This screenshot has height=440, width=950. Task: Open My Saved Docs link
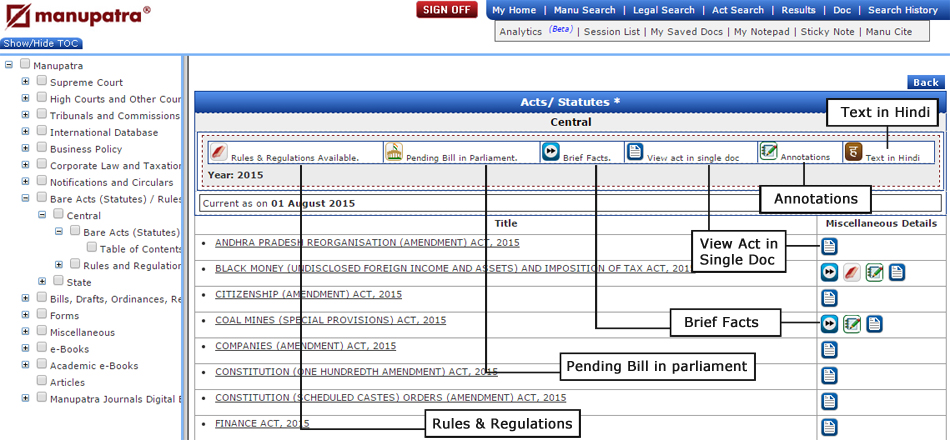(686, 32)
